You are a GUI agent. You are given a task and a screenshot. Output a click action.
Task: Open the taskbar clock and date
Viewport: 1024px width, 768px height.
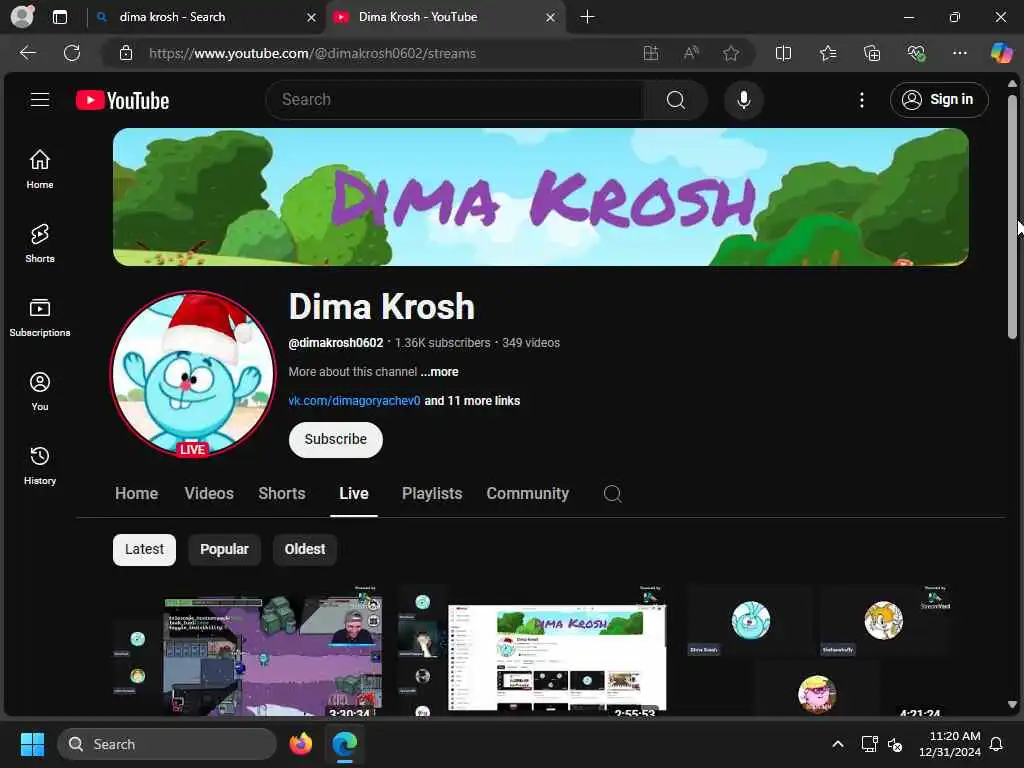pyautogui.click(x=950, y=744)
